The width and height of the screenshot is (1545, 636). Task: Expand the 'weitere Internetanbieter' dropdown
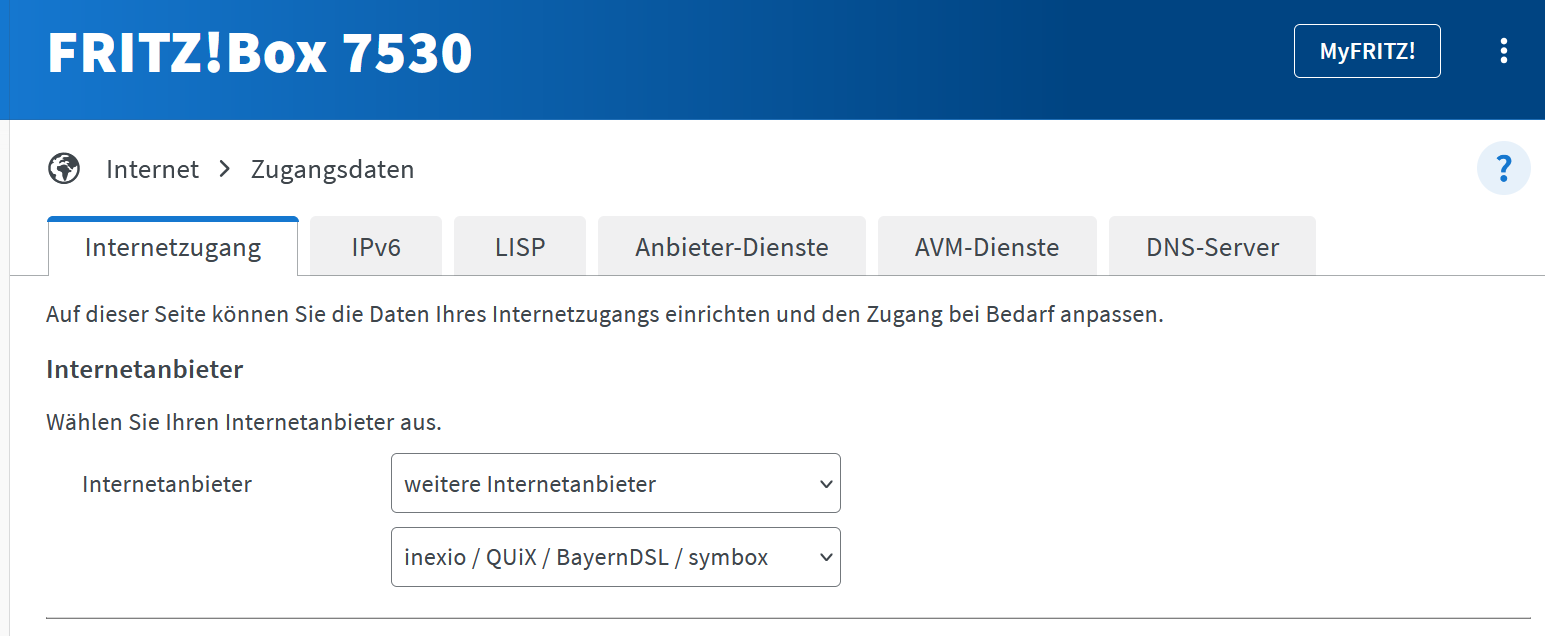pos(616,484)
